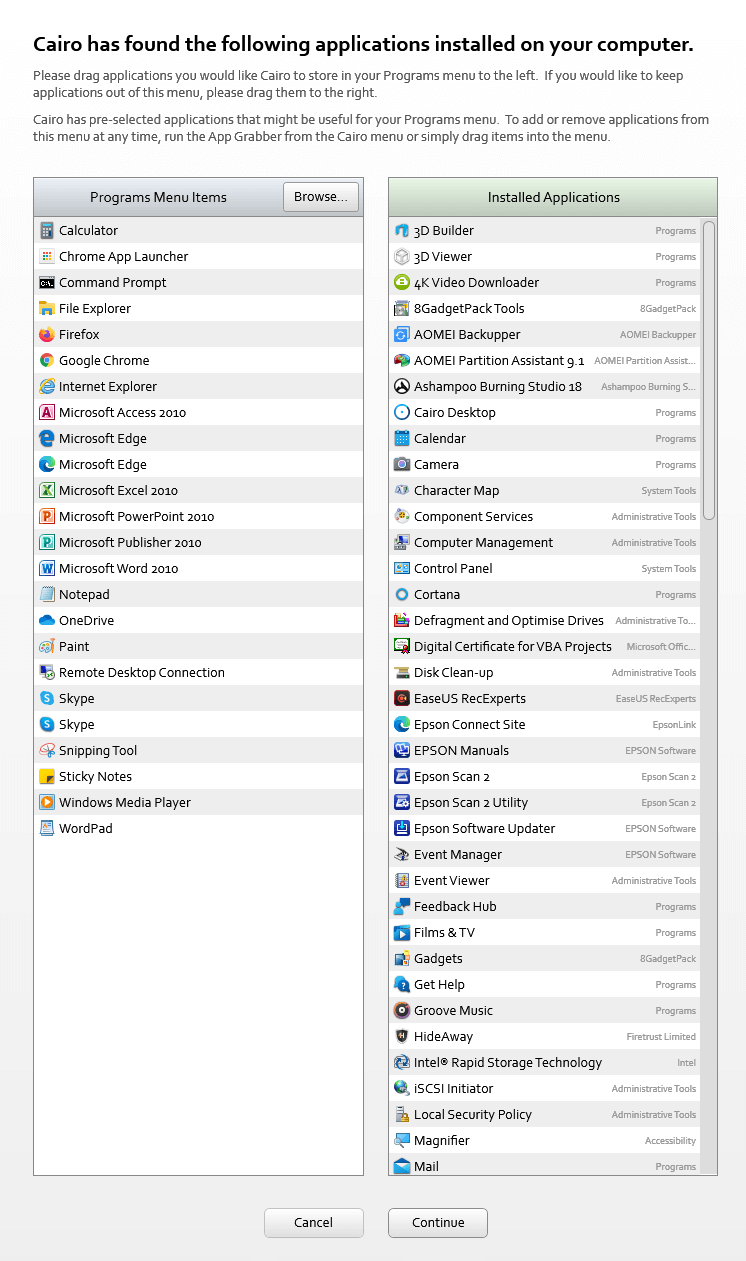Select the Calendar entry
The image size is (746, 1261).
(545, 439)
